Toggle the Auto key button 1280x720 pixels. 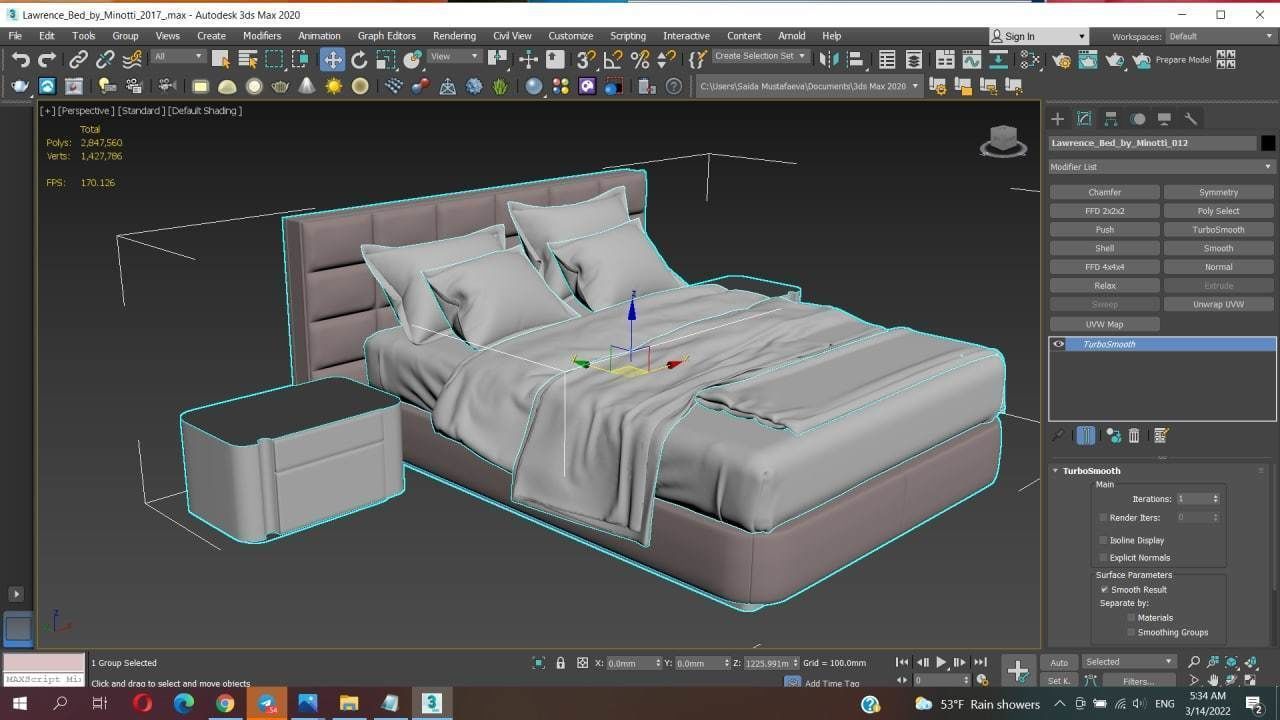coord(1059,662)
